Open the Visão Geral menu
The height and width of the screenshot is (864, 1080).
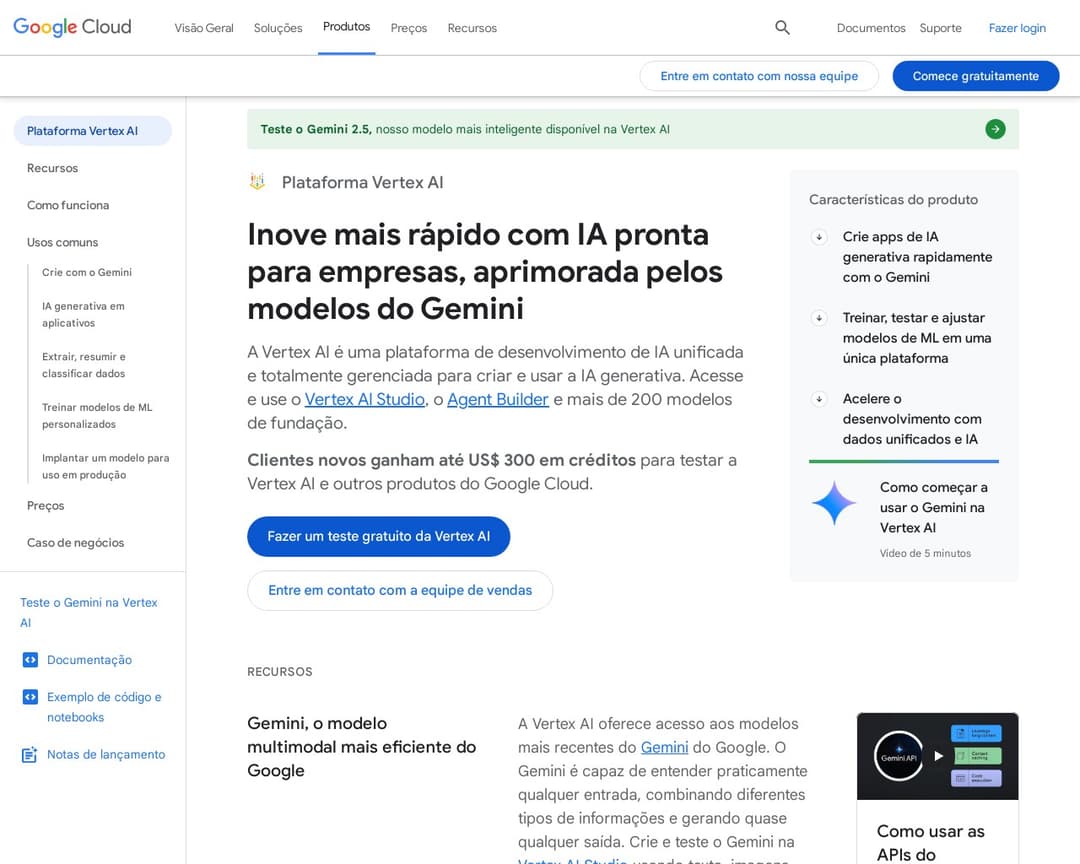[x=204, y=28]
